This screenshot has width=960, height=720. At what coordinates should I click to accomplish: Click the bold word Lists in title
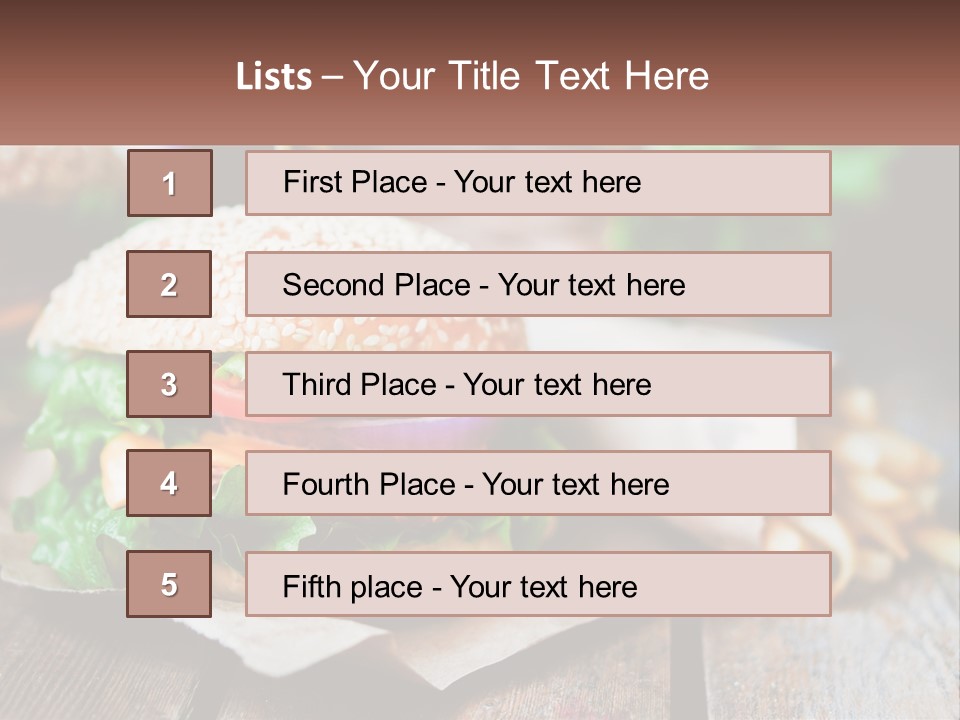click(x=274, y=76)
